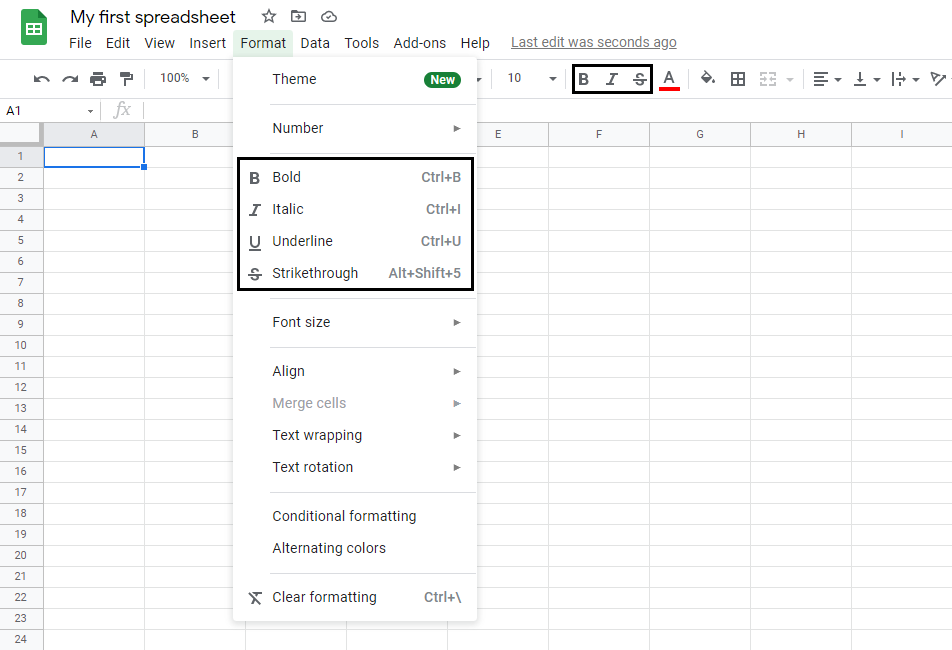Toggle Strikethrough in the toolbar
This screenshot has height=650, width=952.
[640, 79]
